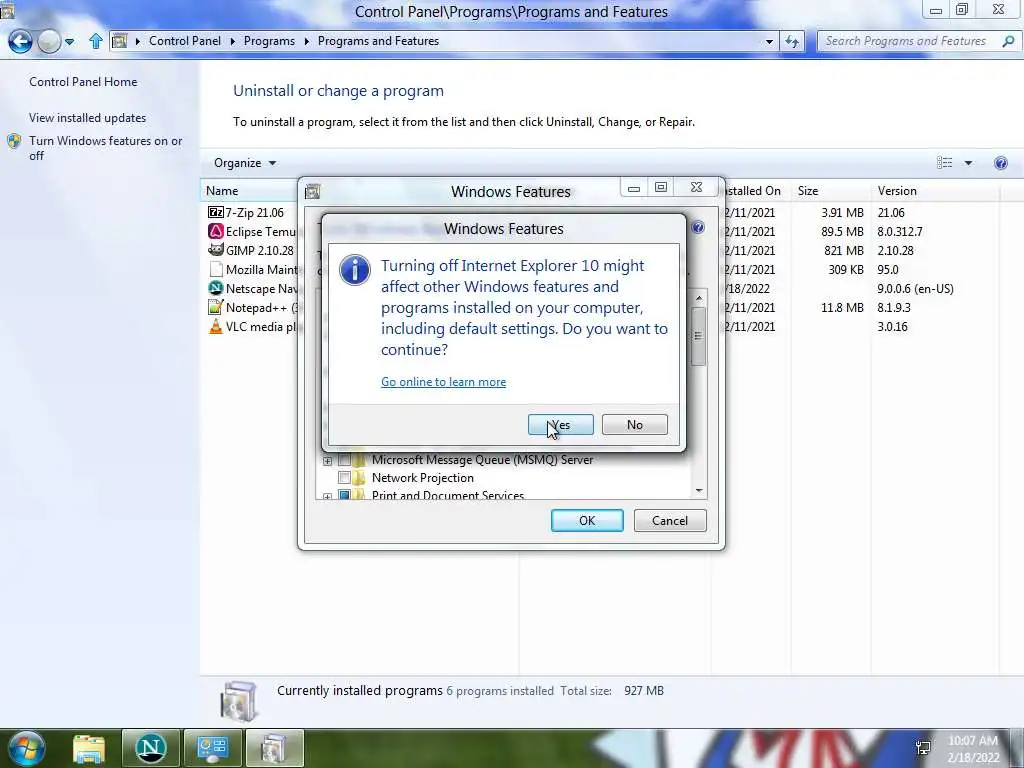Select the Mozilla Maintenance icon
Viewport: 1024px width, 768px height.
coord(216,269)
